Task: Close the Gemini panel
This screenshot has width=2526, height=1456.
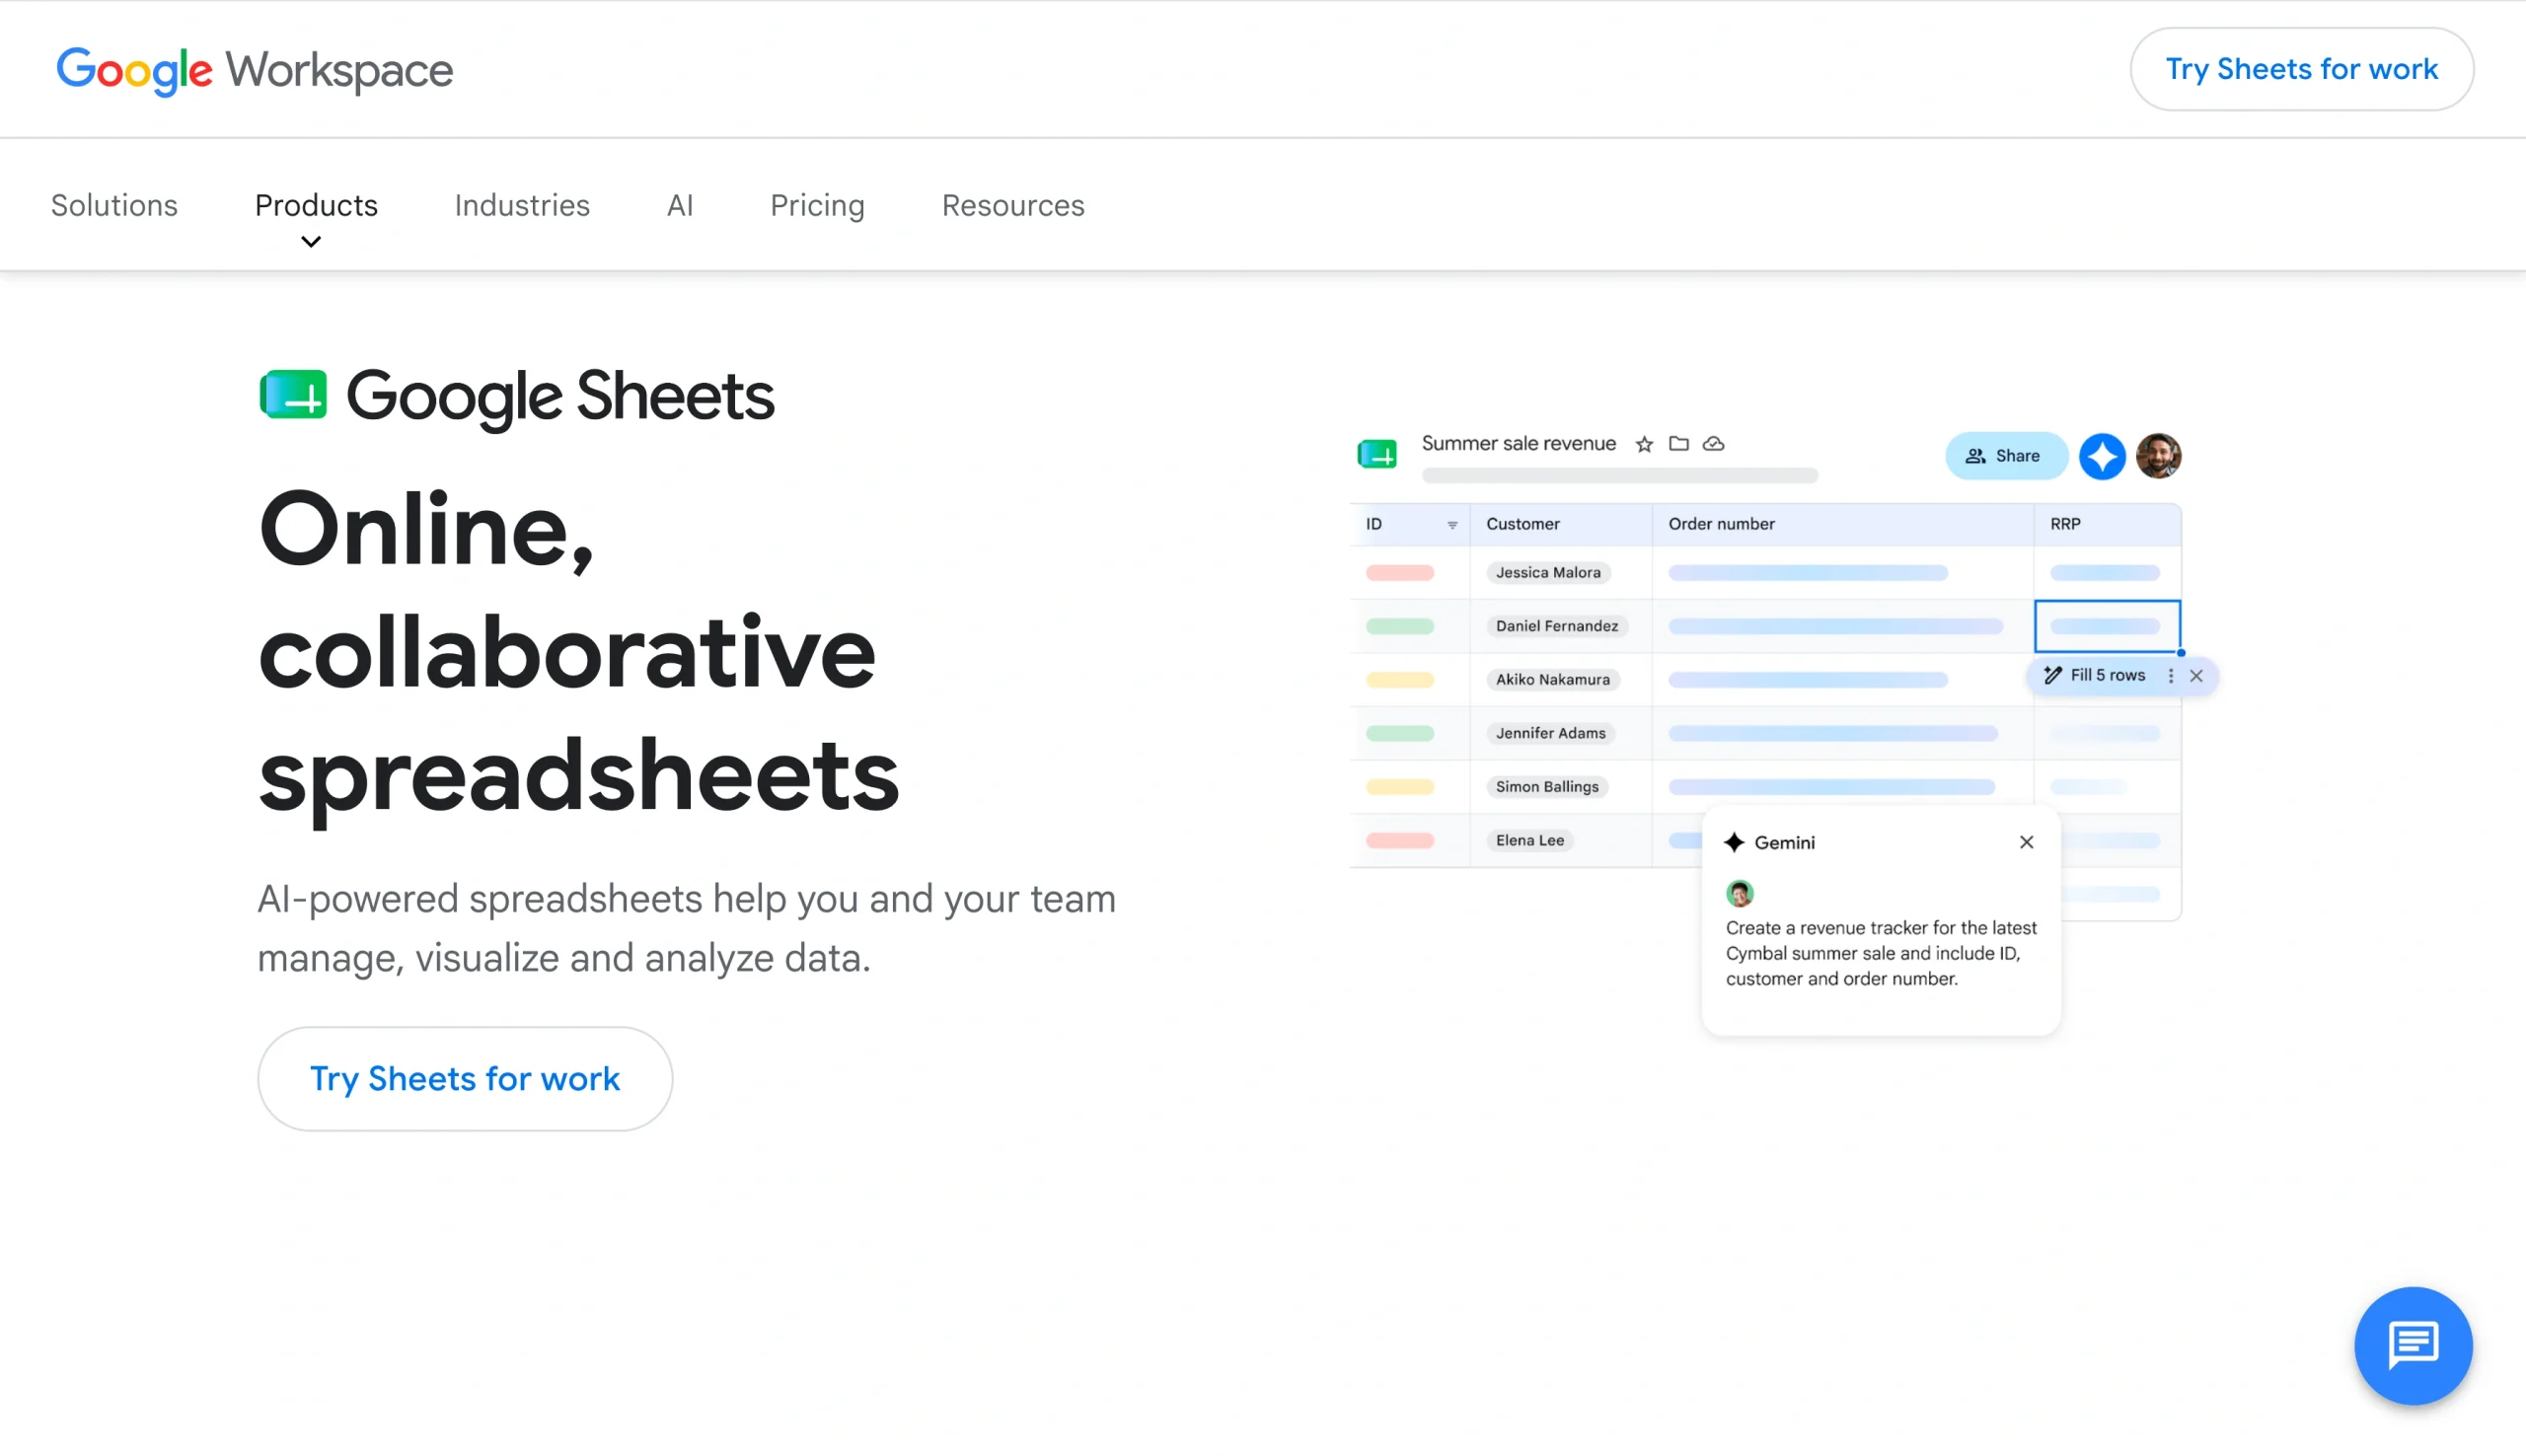Action: pyautogui.click(x=2026, y=842)
